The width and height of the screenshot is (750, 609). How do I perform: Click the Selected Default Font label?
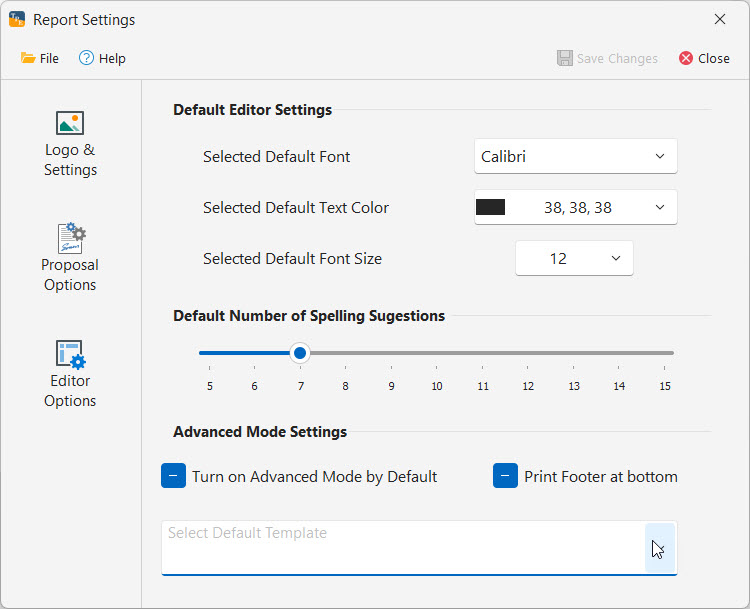[276, 156]
